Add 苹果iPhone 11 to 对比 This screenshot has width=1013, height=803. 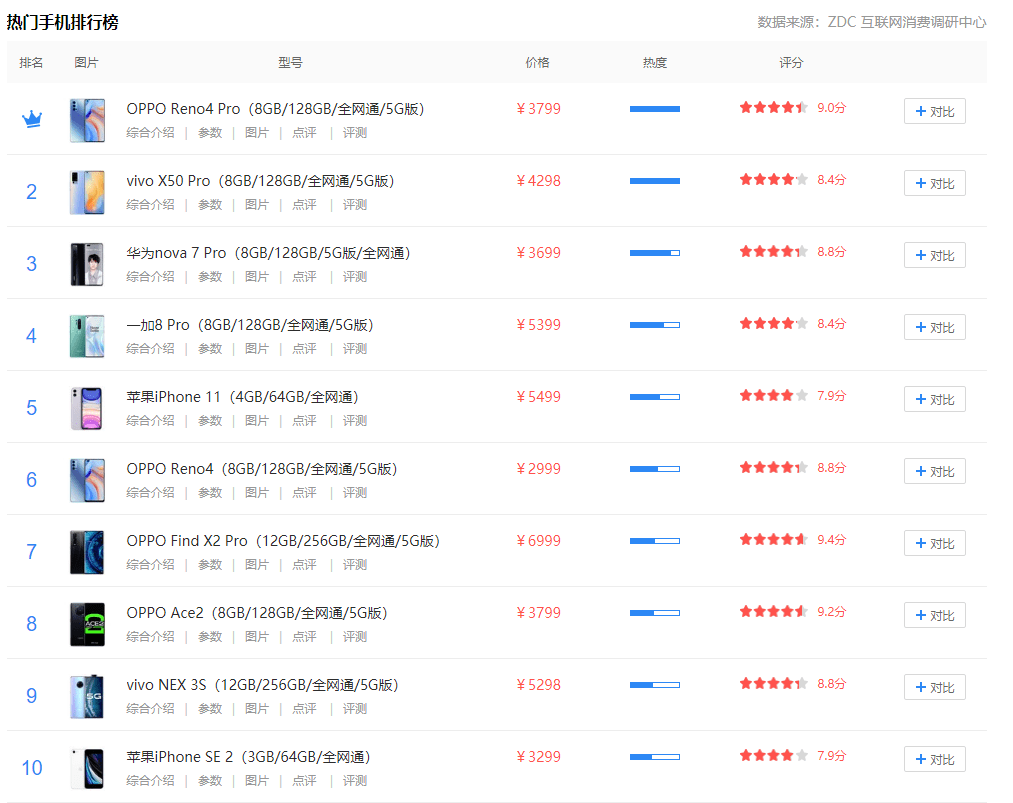934,399
